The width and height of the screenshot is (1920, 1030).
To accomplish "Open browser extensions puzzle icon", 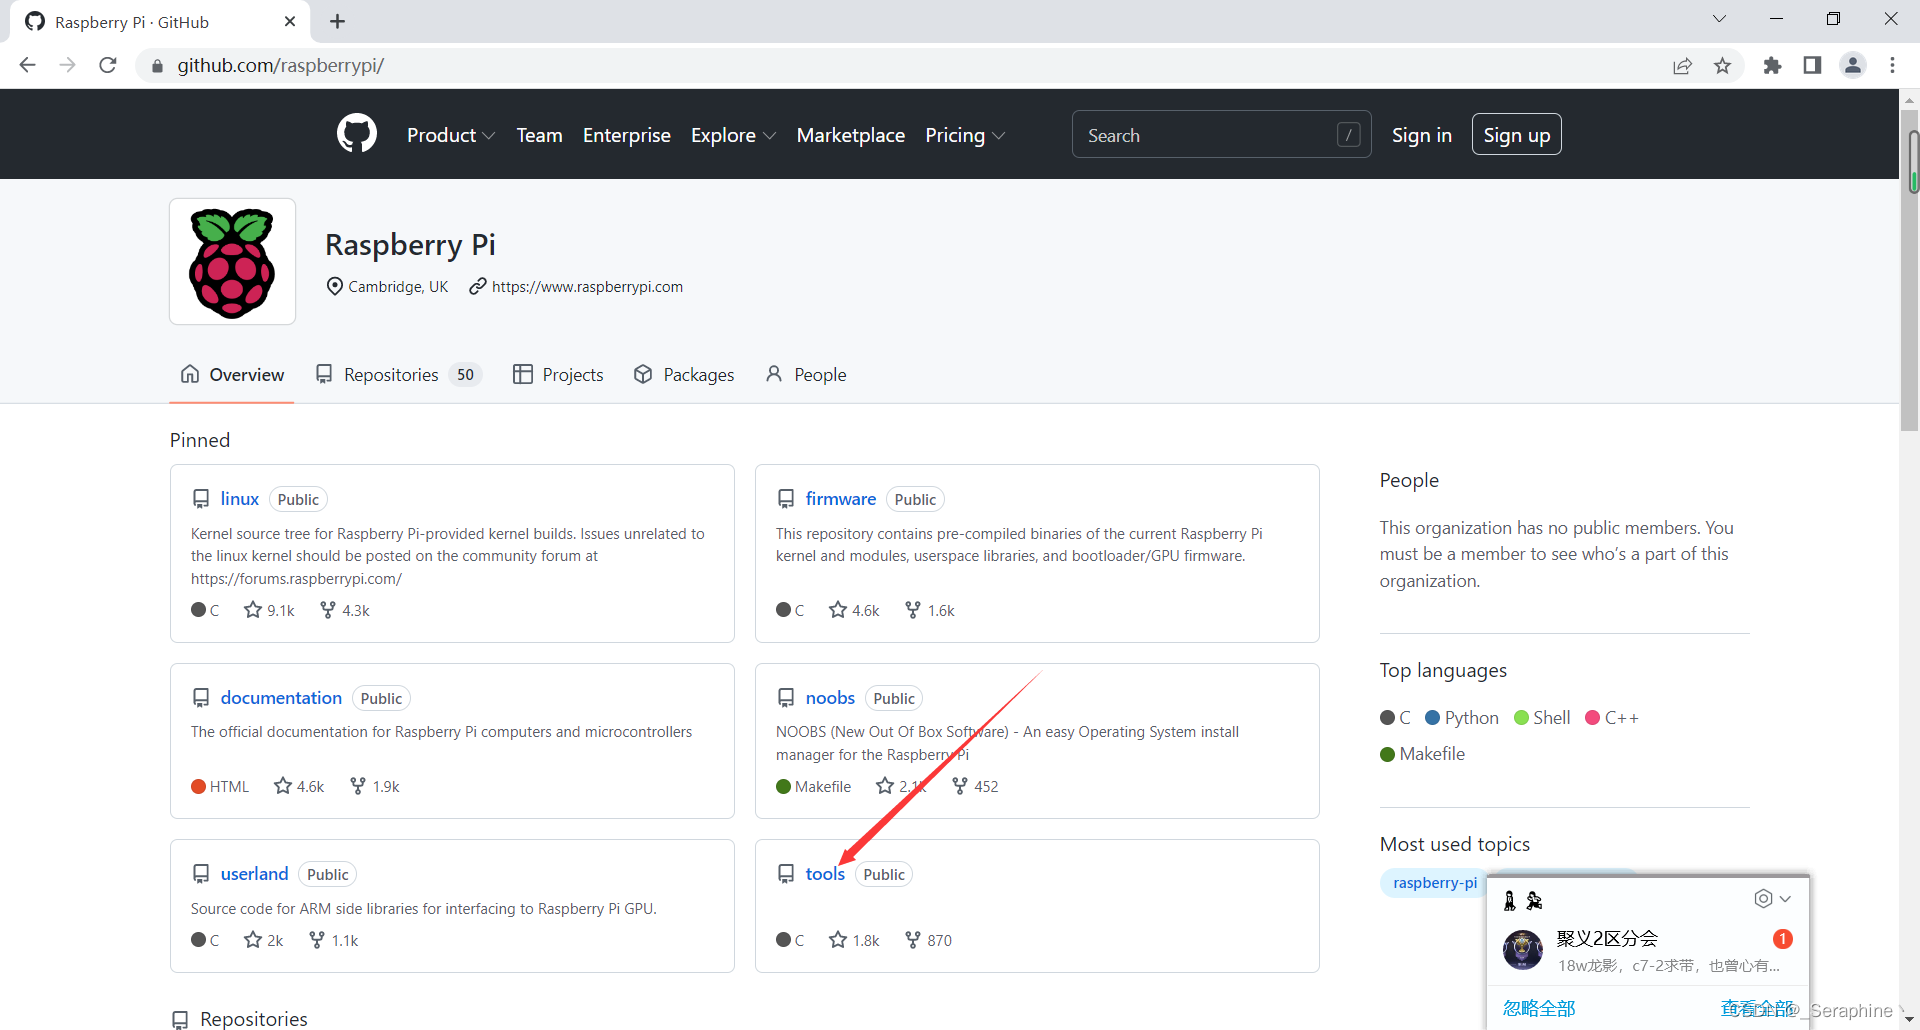I will click(x=1772, y=65).
